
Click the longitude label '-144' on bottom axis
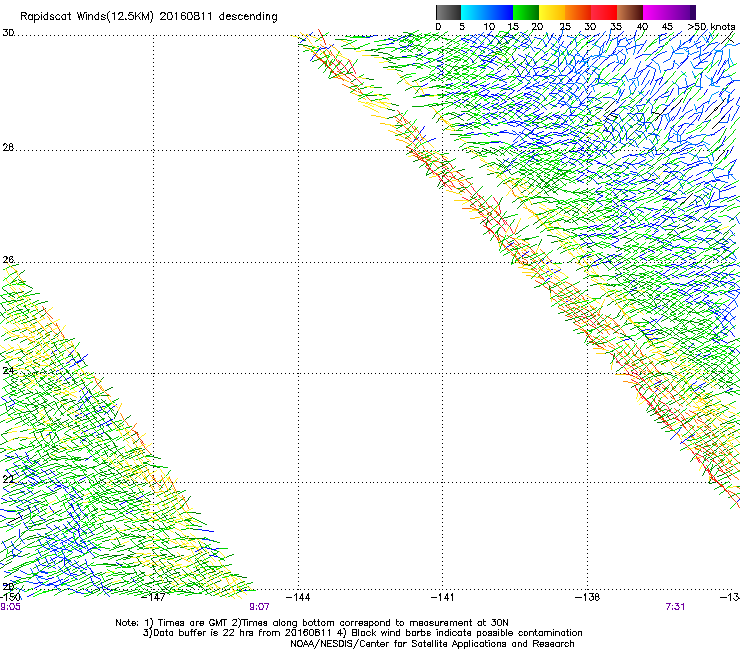pos(298,597)
